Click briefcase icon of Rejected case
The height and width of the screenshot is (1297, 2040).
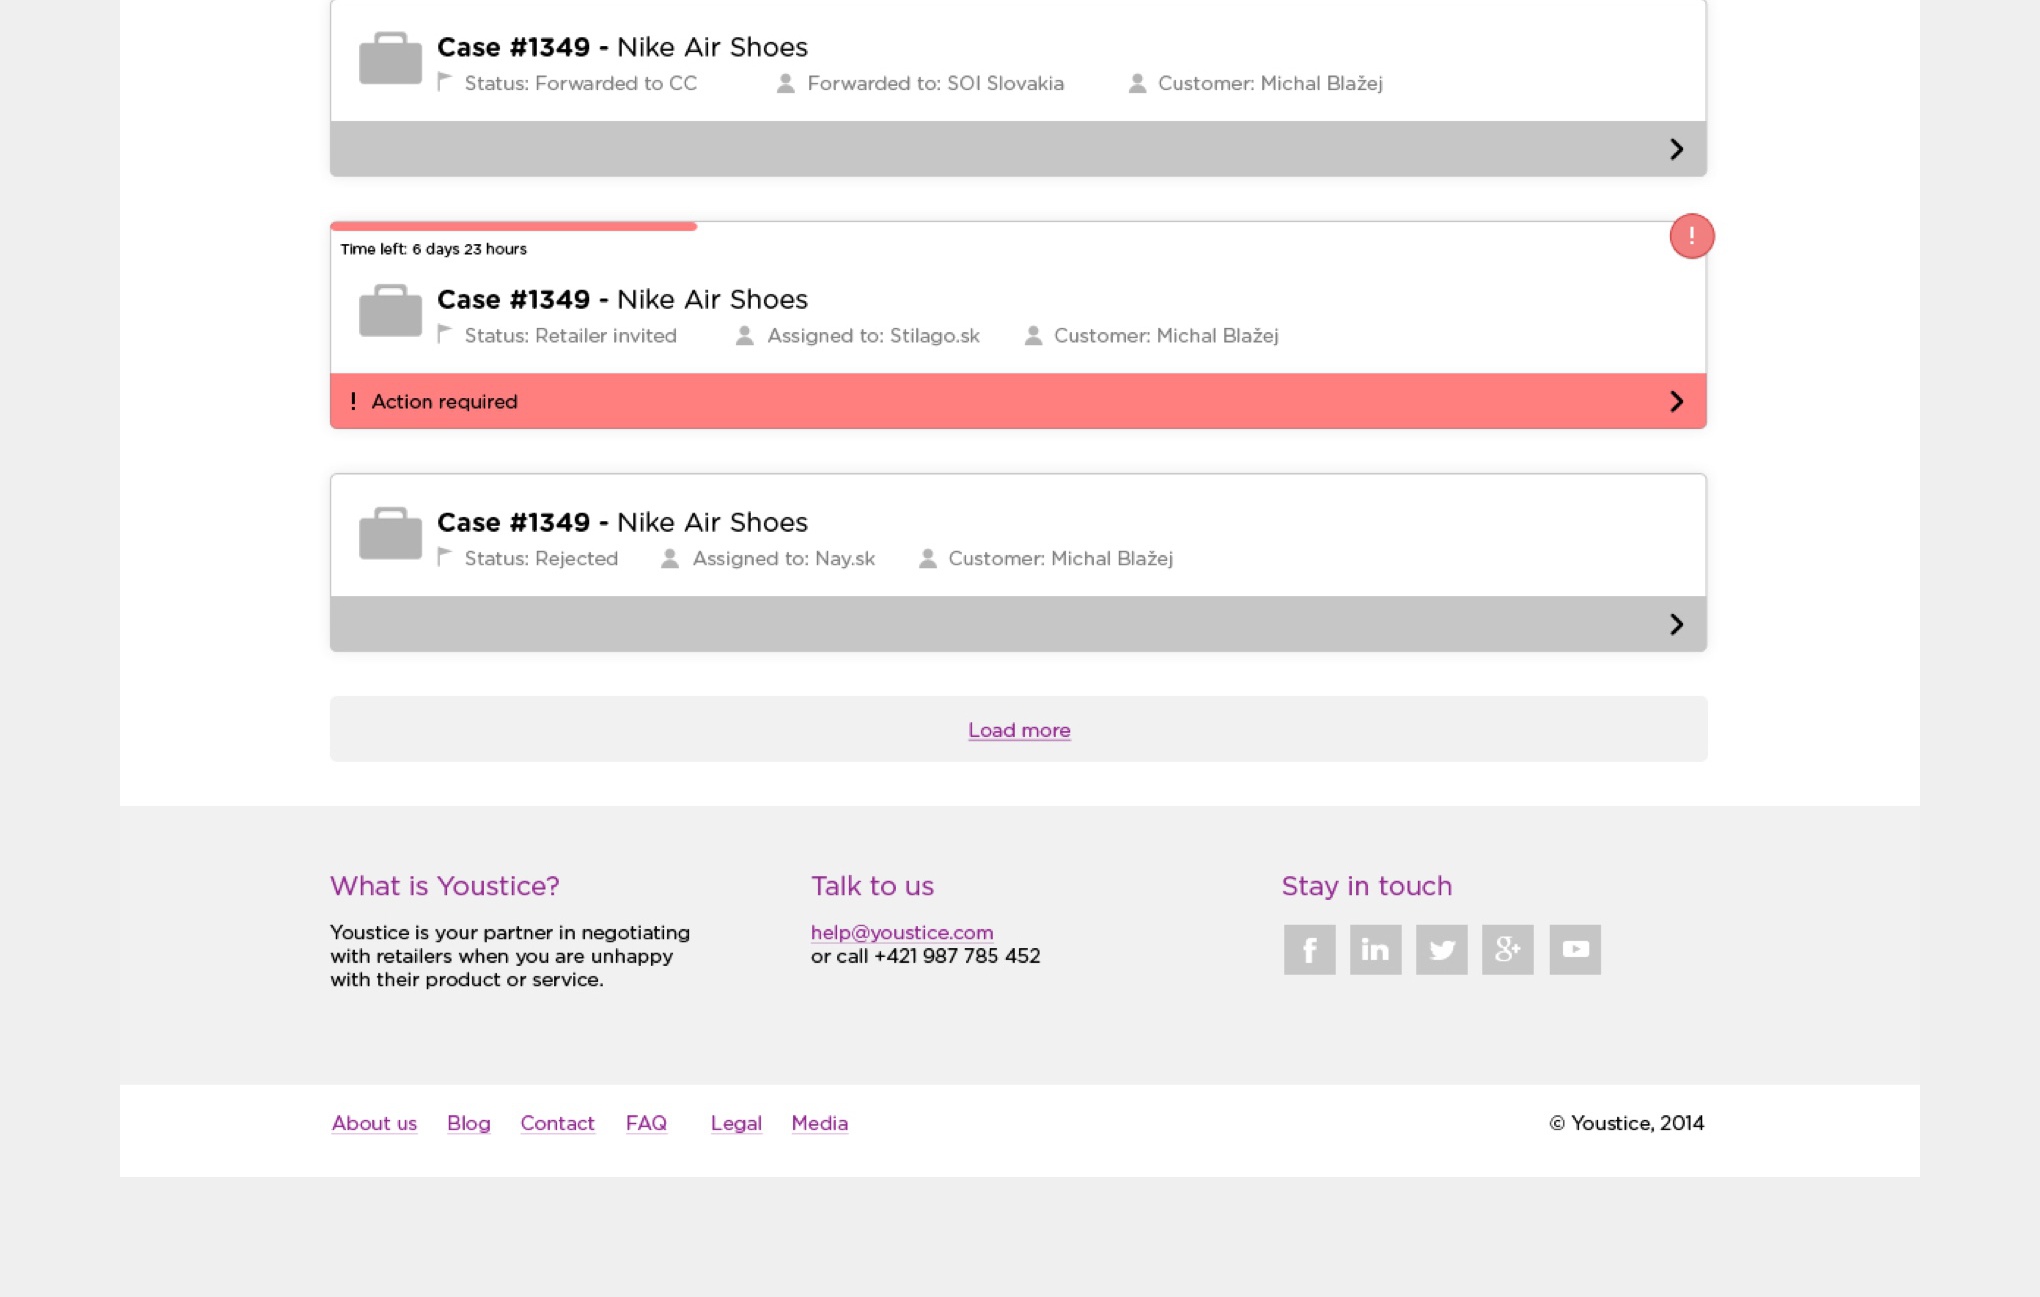coord(390,533)
